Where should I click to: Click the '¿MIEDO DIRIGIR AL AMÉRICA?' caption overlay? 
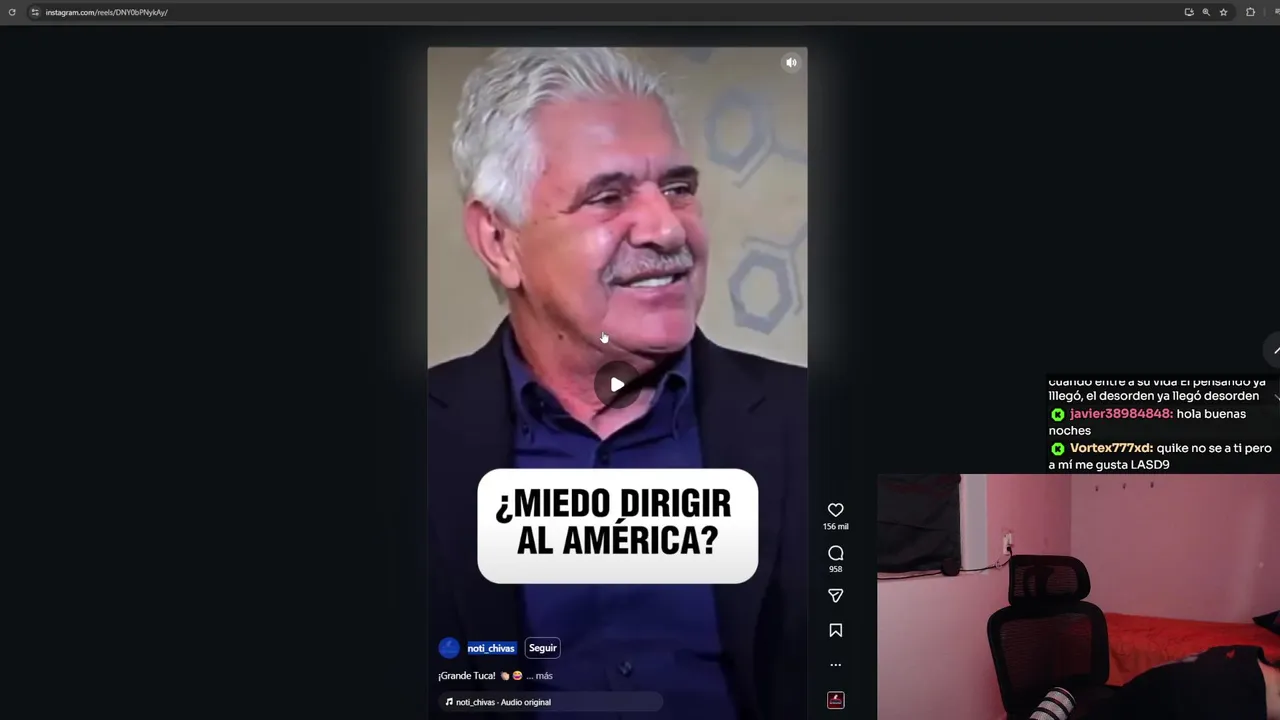tap(617, 526)
